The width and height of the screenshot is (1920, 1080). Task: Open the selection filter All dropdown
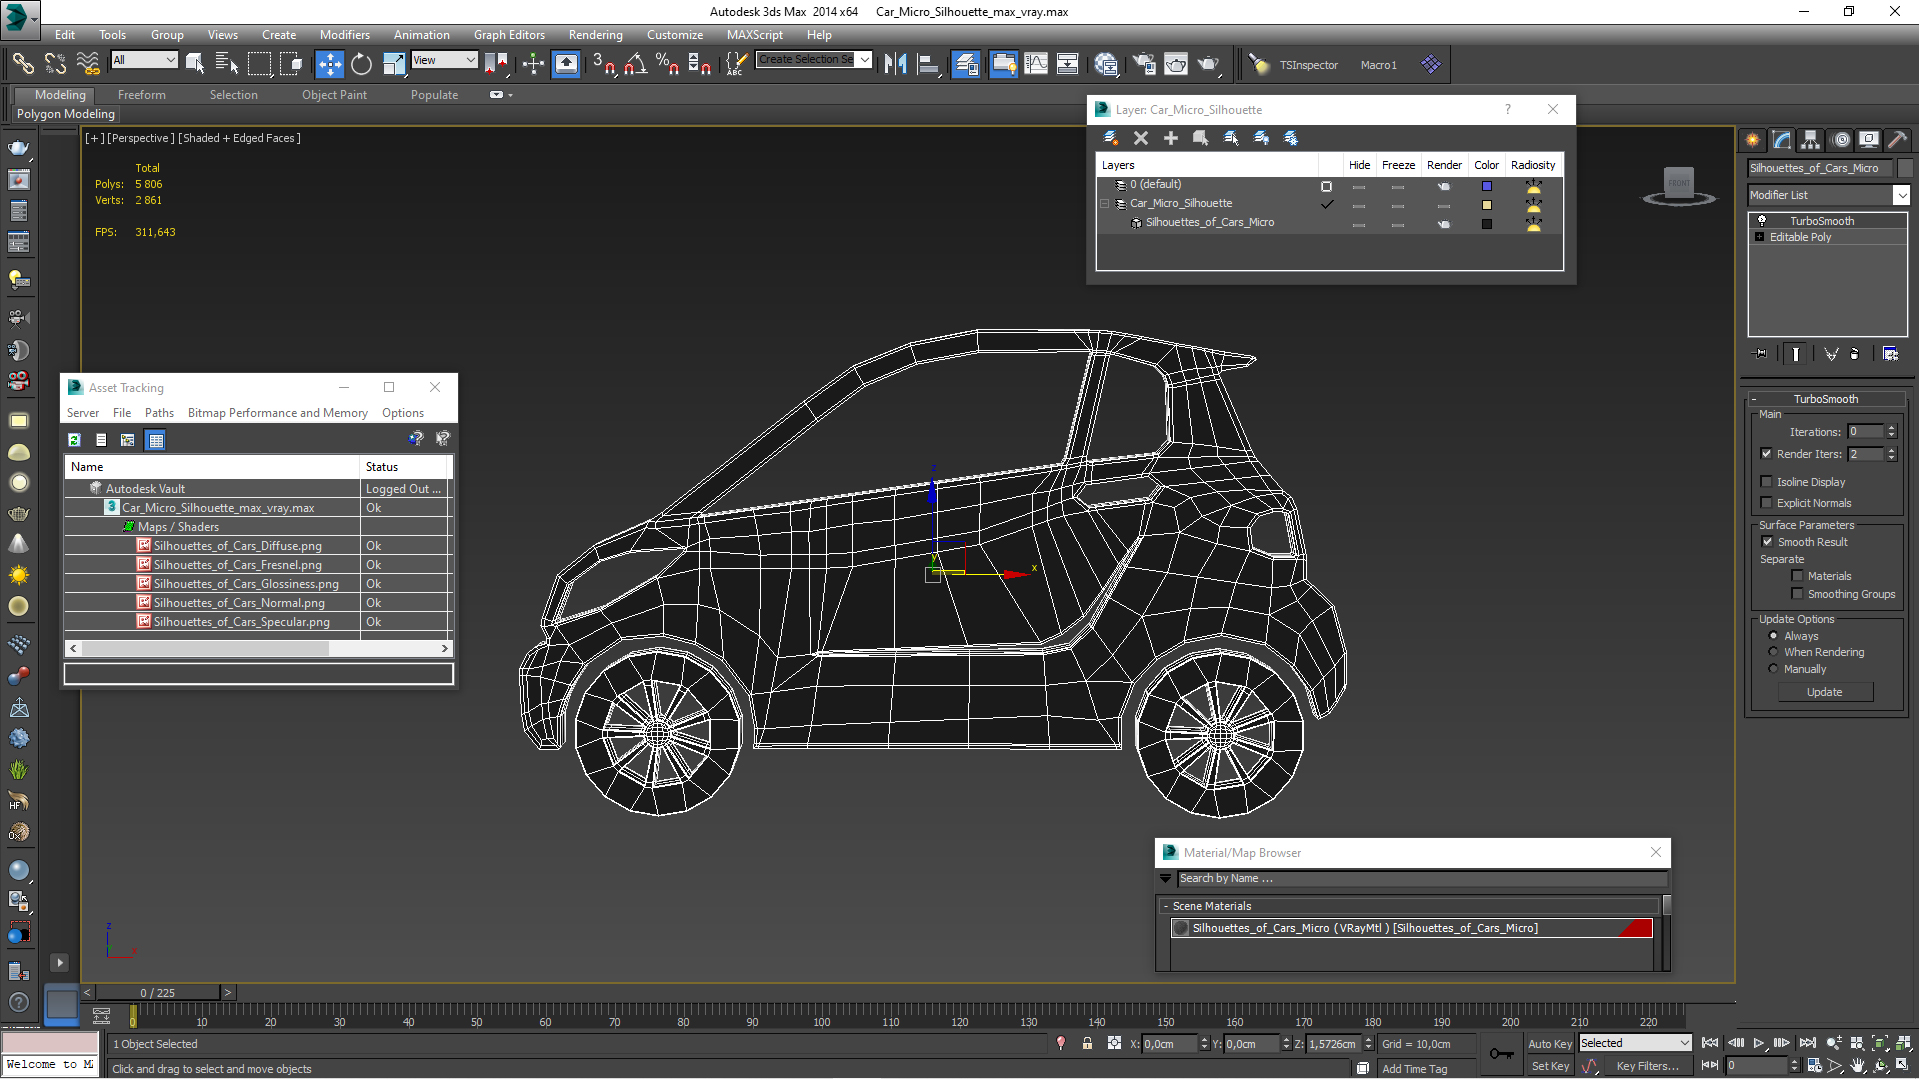144,60
